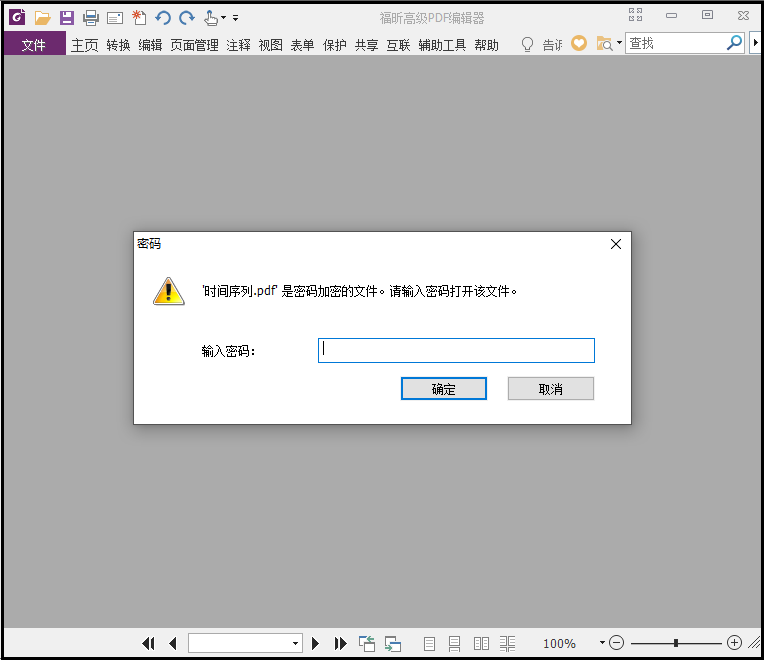Click the next view icon
Screen dimensions: 764x660
(x=393, y=643)
